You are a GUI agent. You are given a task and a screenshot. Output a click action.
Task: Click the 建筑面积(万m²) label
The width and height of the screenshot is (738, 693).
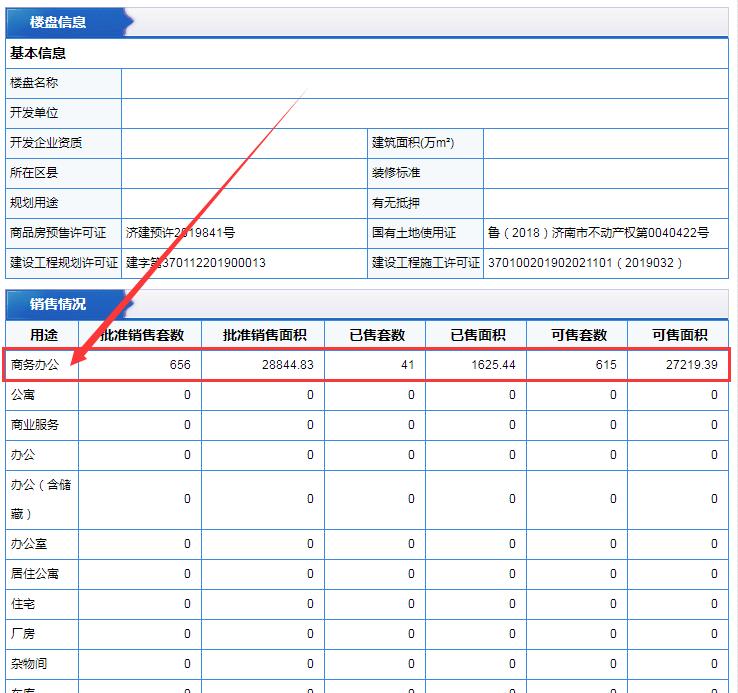(413, 143)
